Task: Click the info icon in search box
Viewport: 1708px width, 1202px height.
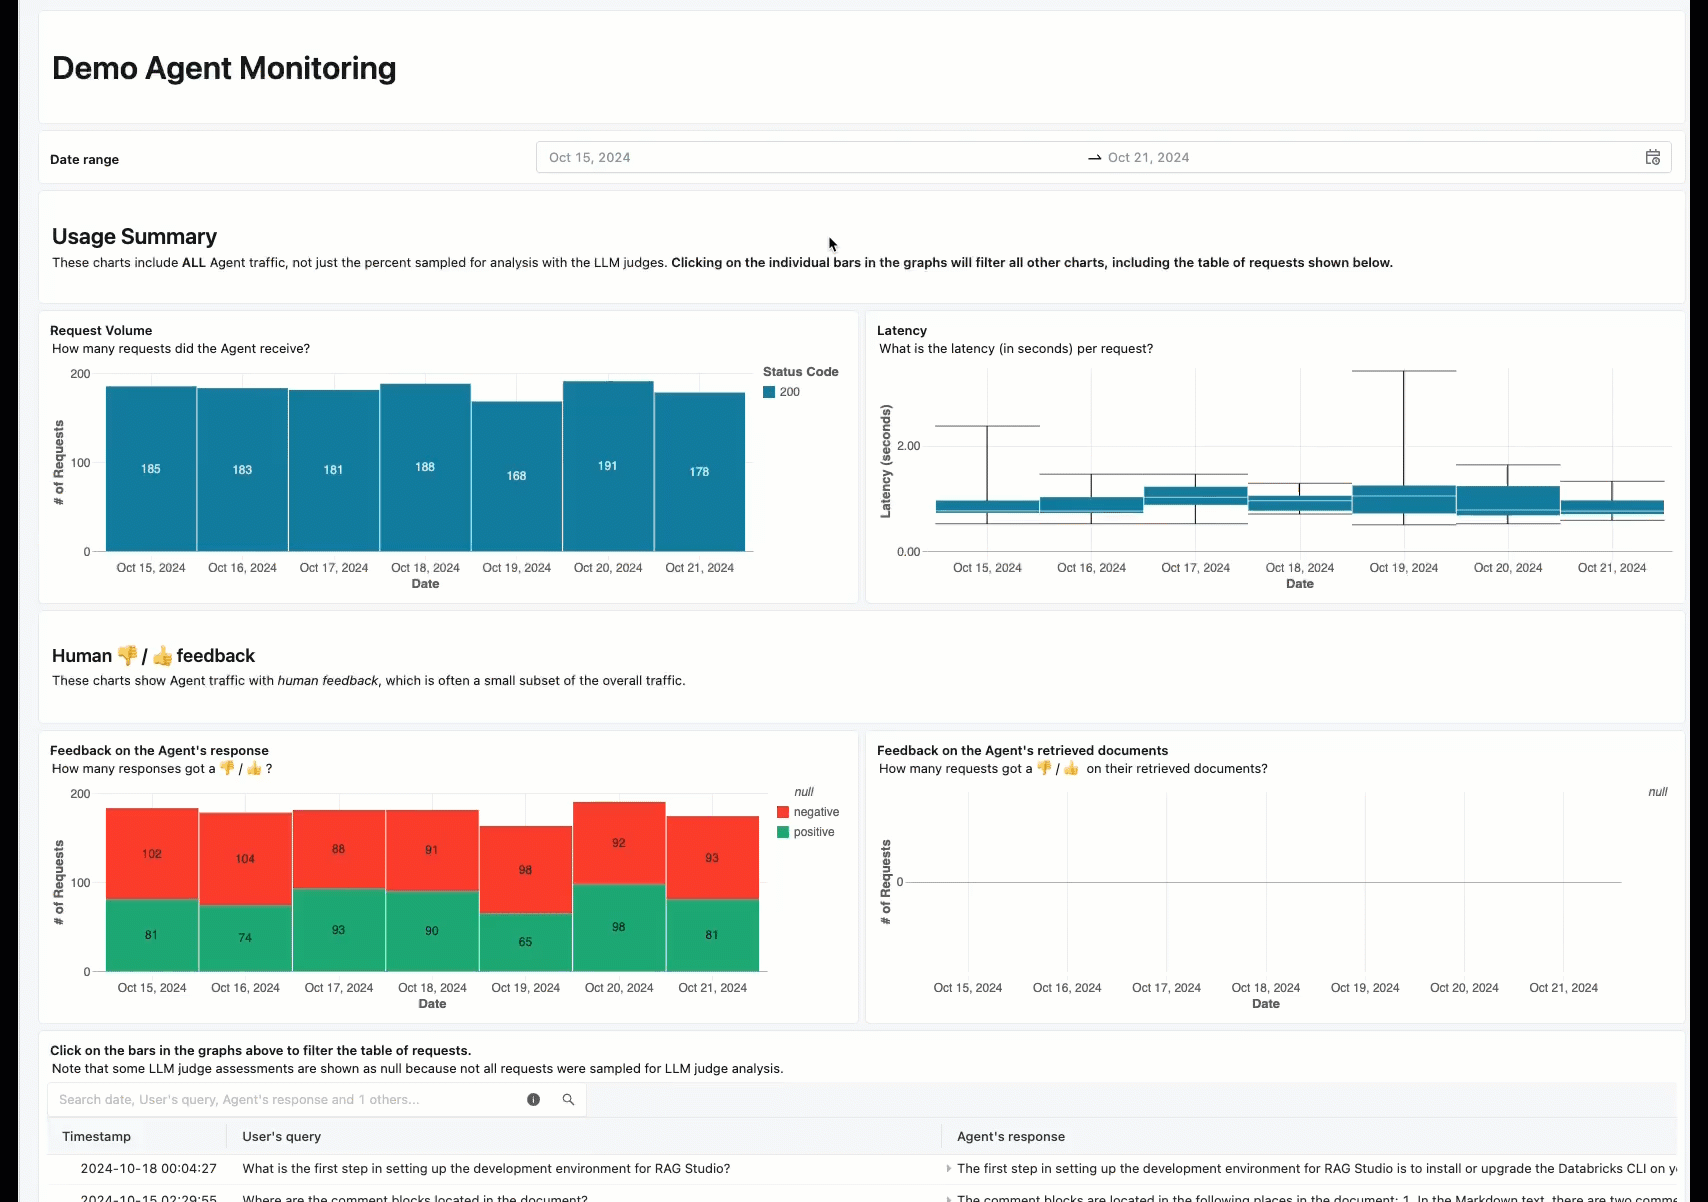Action: pos(533,1100)
